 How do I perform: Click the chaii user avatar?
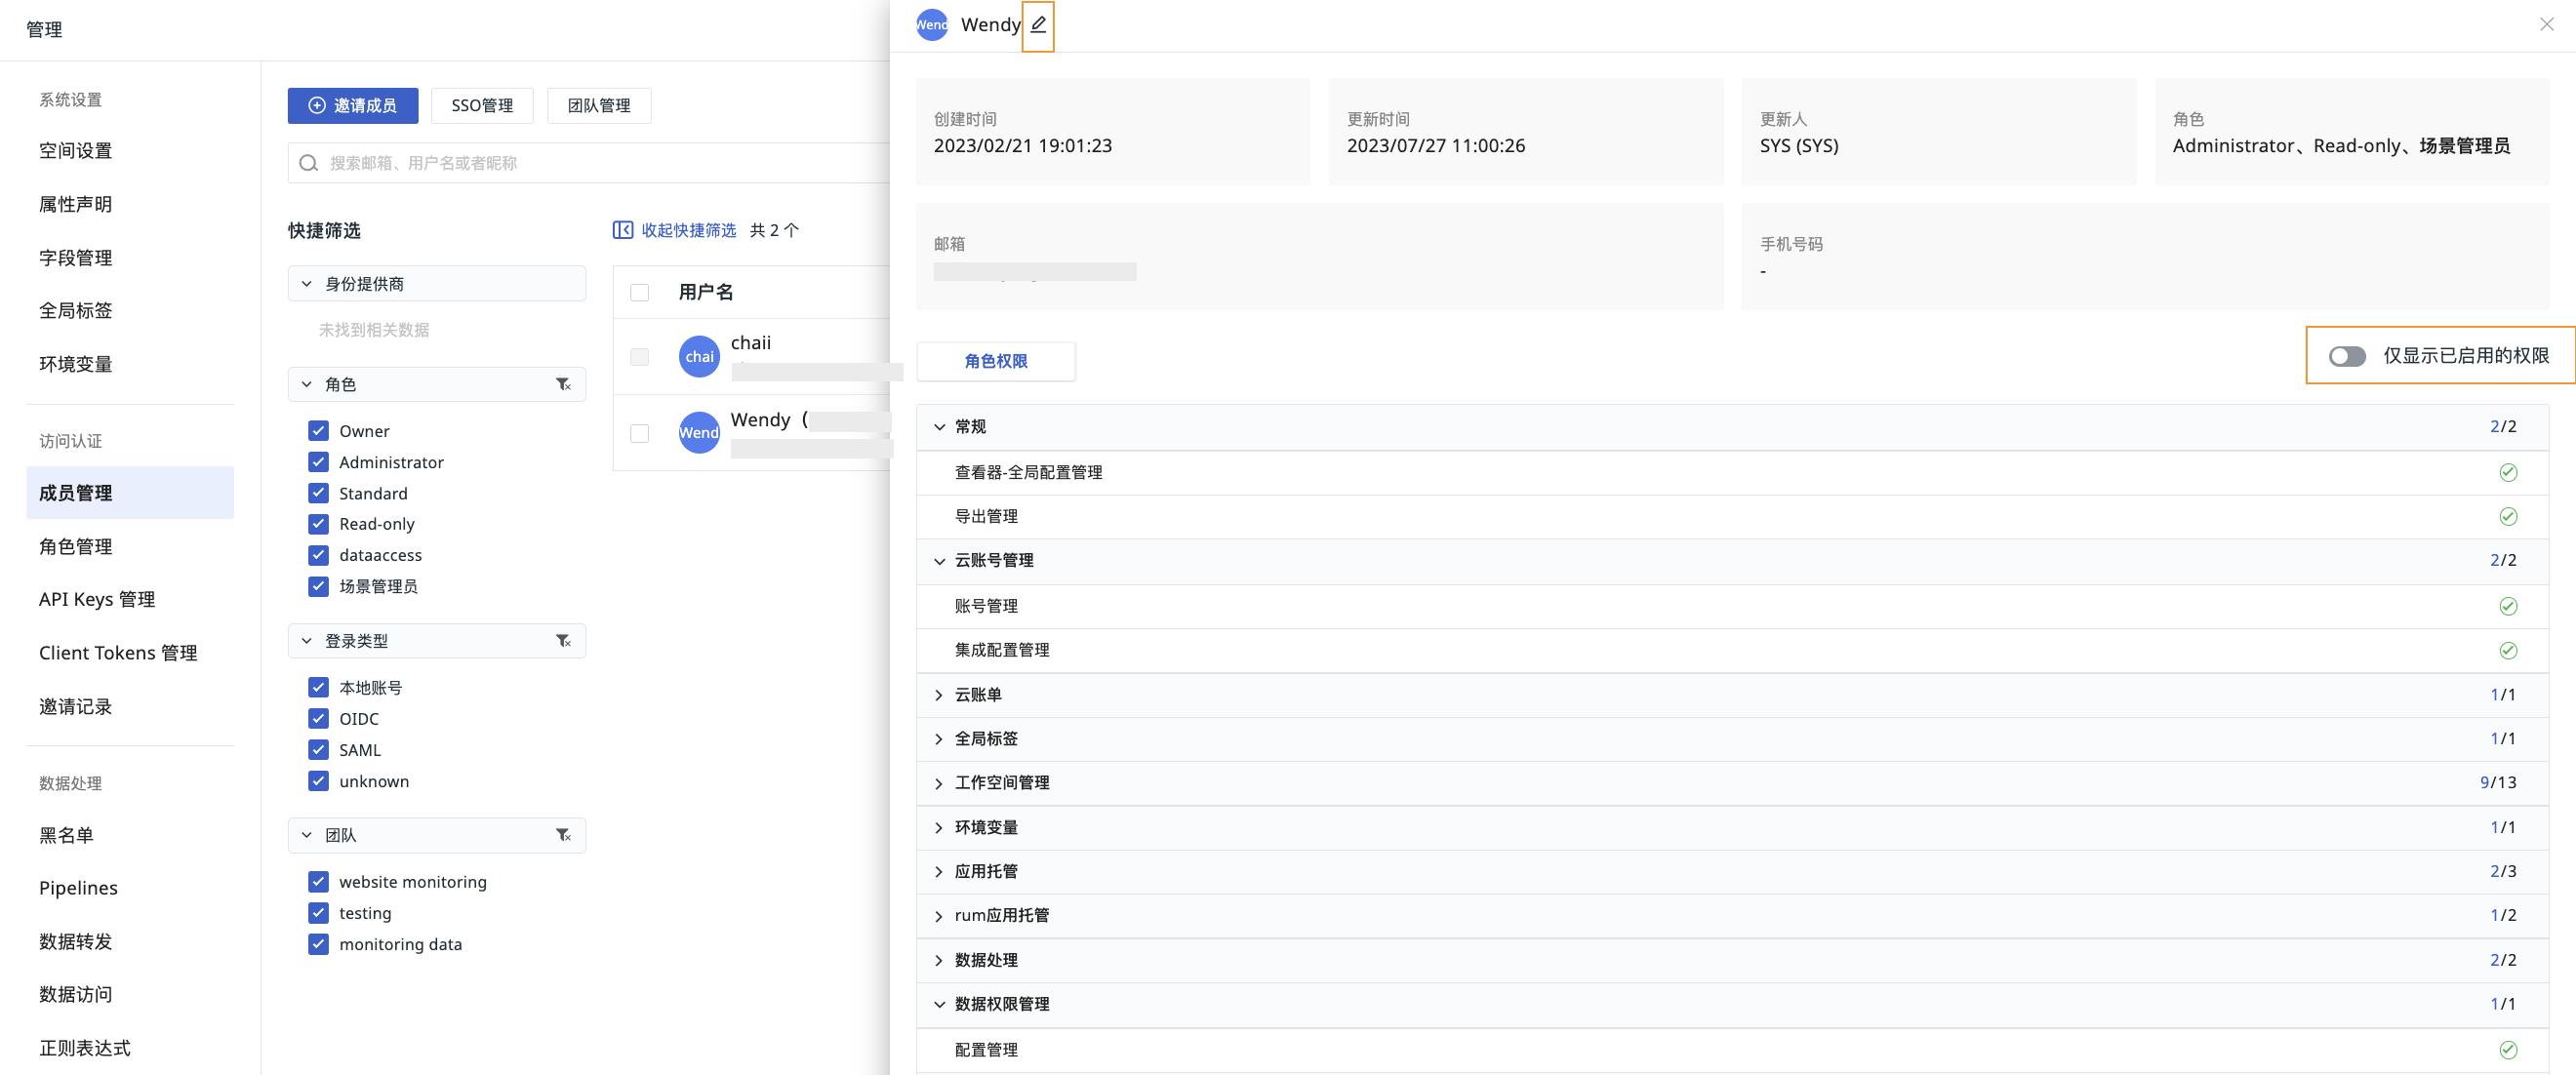coord(699,357)
